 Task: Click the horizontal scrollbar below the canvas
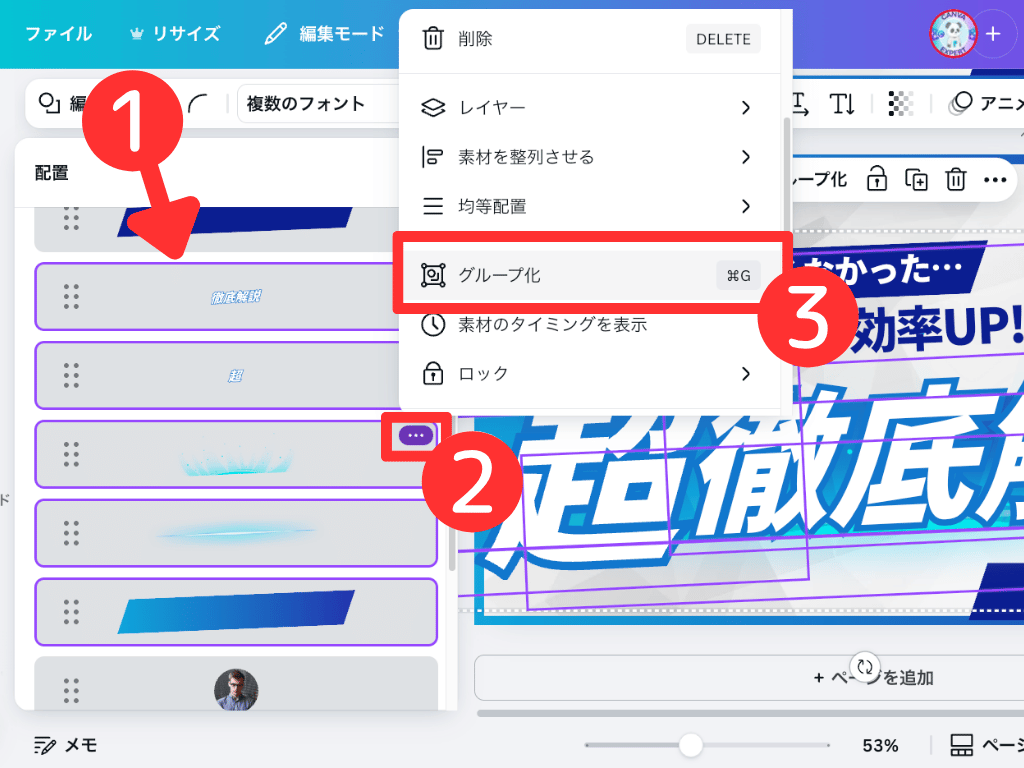pyautogui.click(x=750, y=713)
